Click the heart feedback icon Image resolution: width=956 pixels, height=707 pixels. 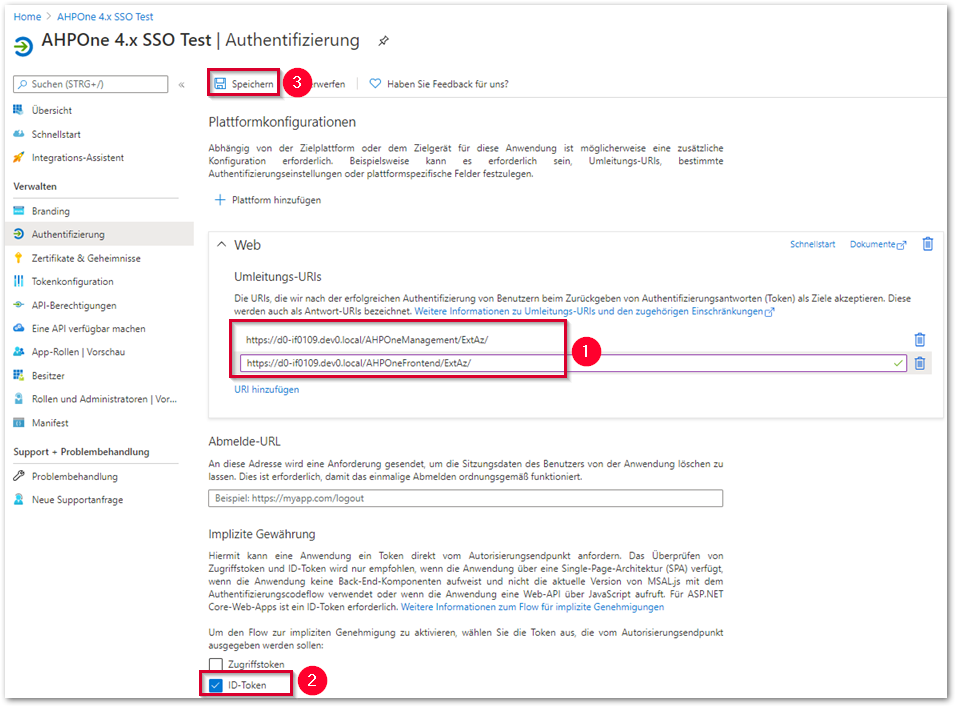[x=375, y=83]
